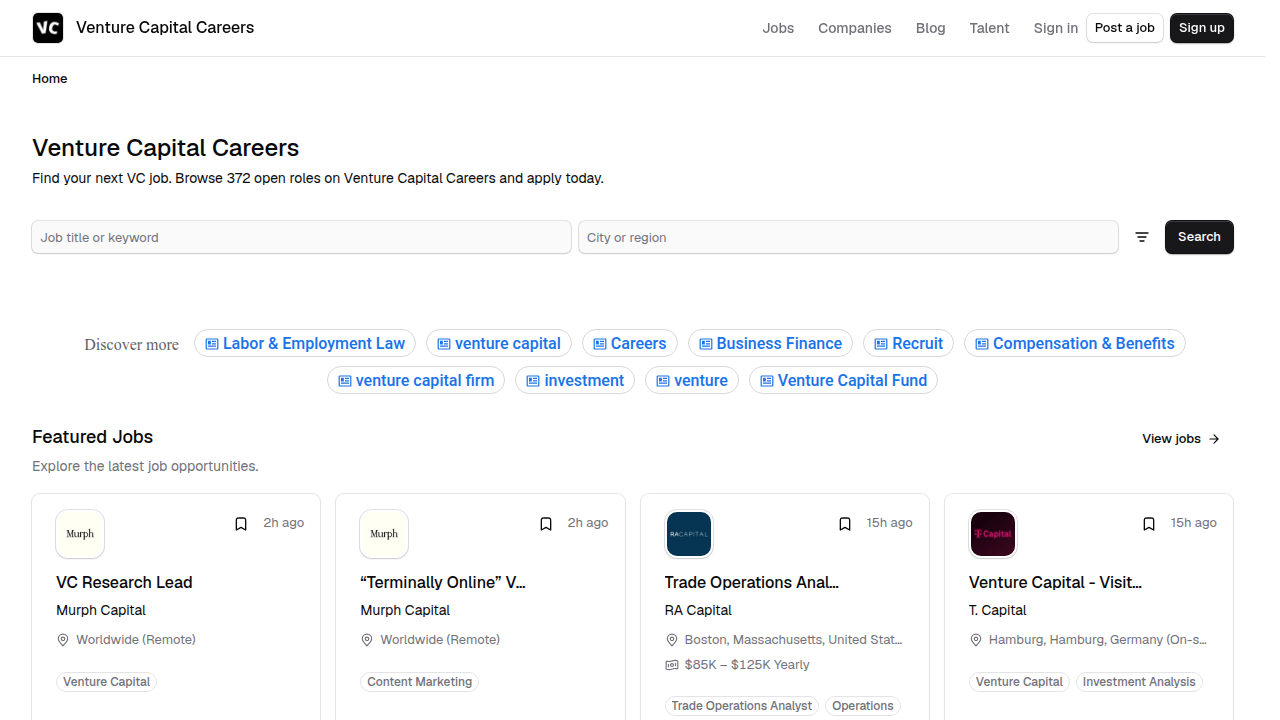
Task: Click the RA Capital company logo
Action: coord(689,534)
